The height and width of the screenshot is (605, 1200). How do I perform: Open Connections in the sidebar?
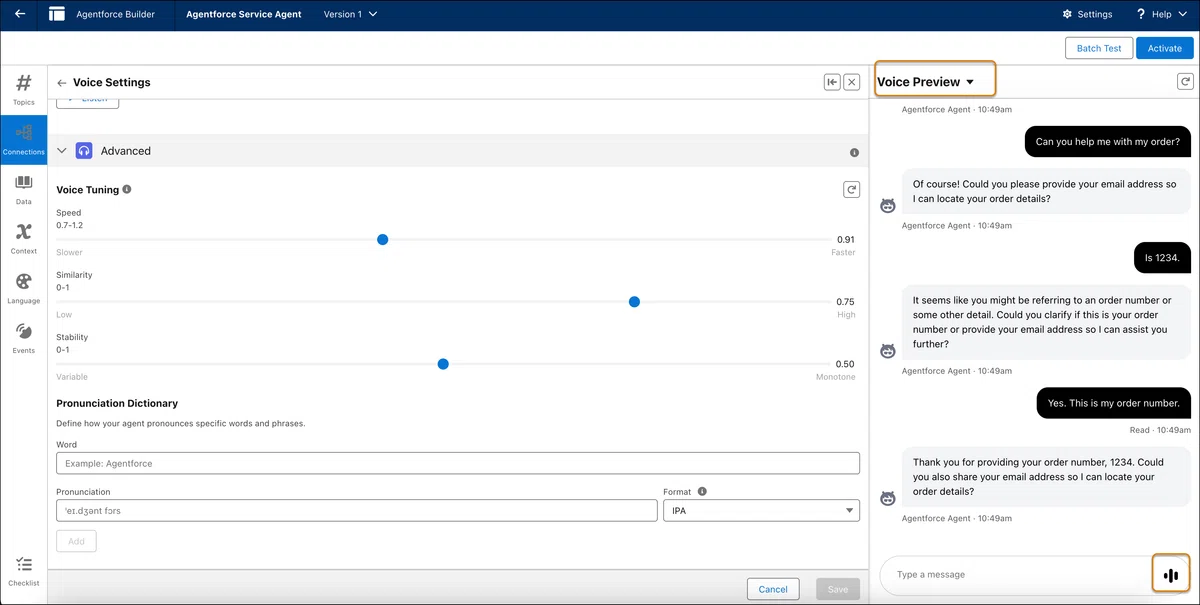point(23,139)
